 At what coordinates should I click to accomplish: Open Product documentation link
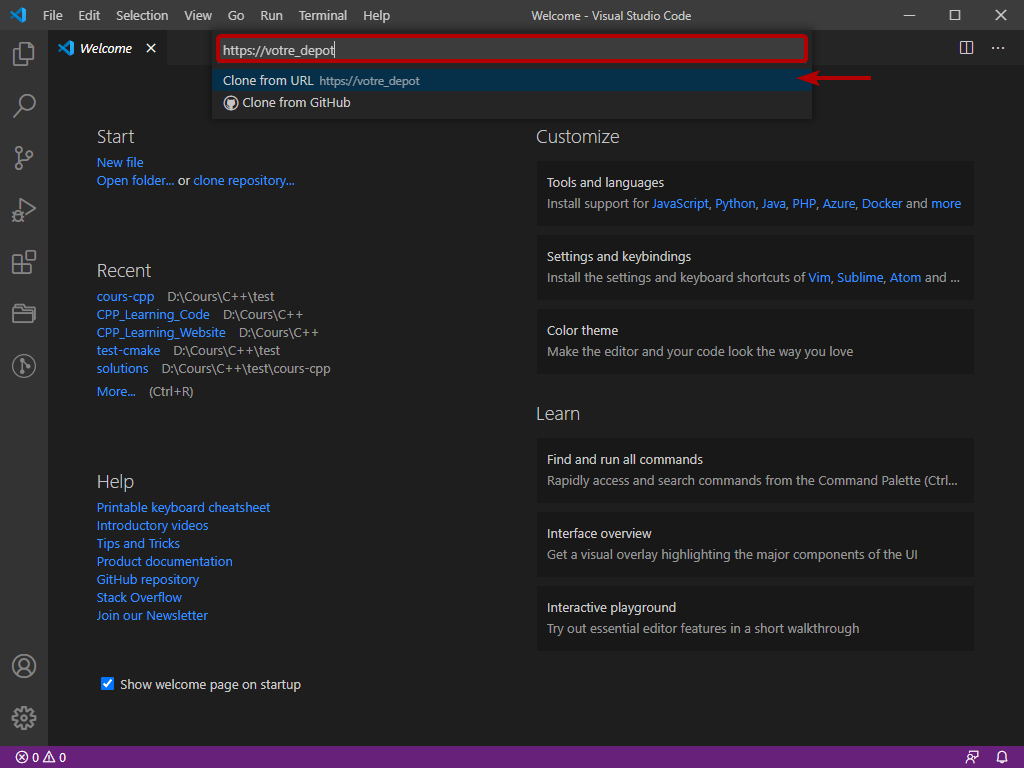pos(165,562)
